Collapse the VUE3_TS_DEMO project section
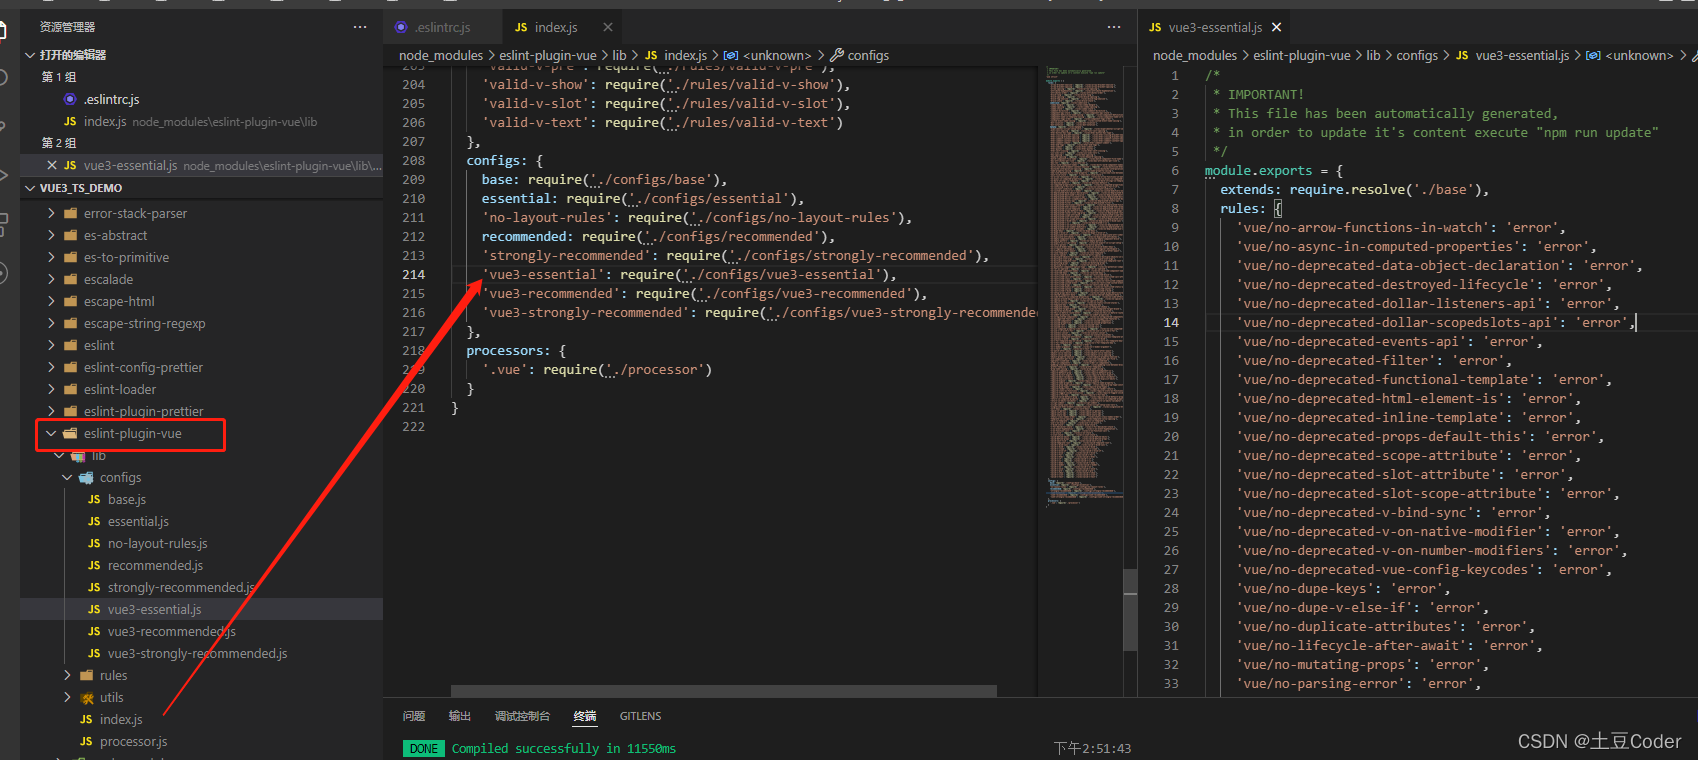Viewport: 1698px width, 760px height. click(30, 188)
